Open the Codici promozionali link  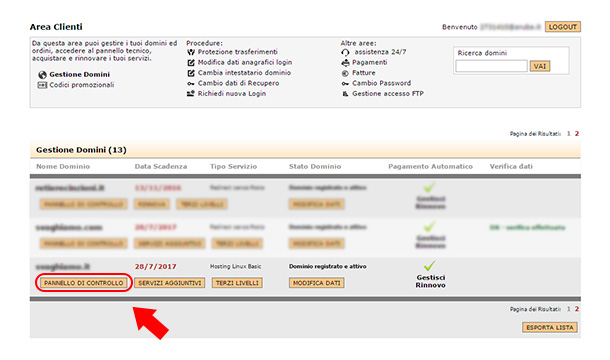82,85
